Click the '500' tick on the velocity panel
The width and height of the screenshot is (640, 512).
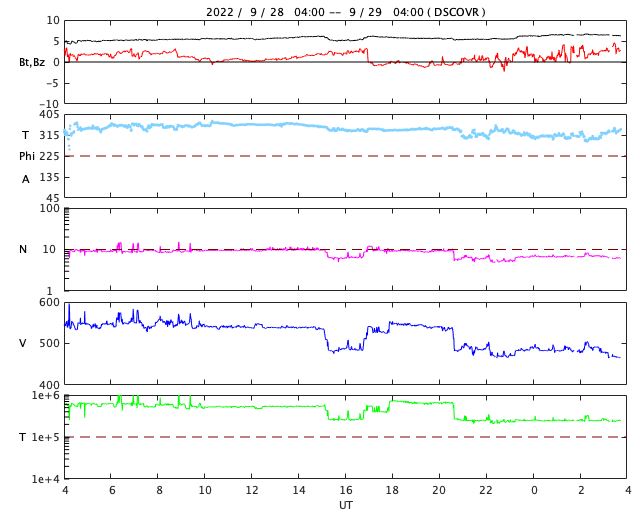point(49,343)
